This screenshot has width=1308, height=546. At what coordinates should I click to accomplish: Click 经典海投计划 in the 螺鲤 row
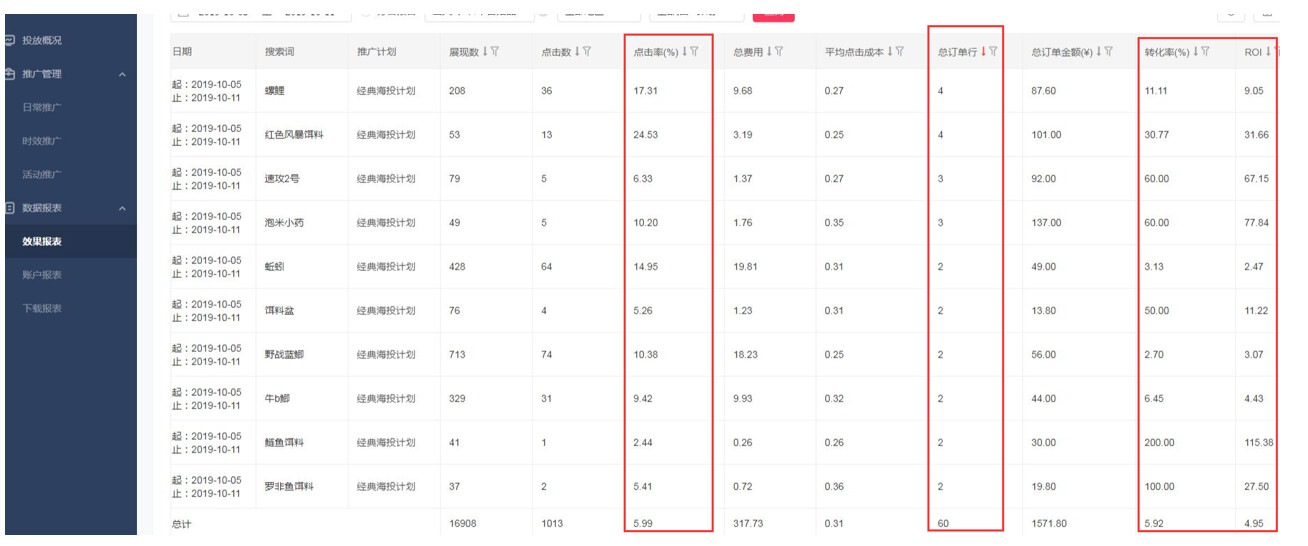(x=386, y=91)
